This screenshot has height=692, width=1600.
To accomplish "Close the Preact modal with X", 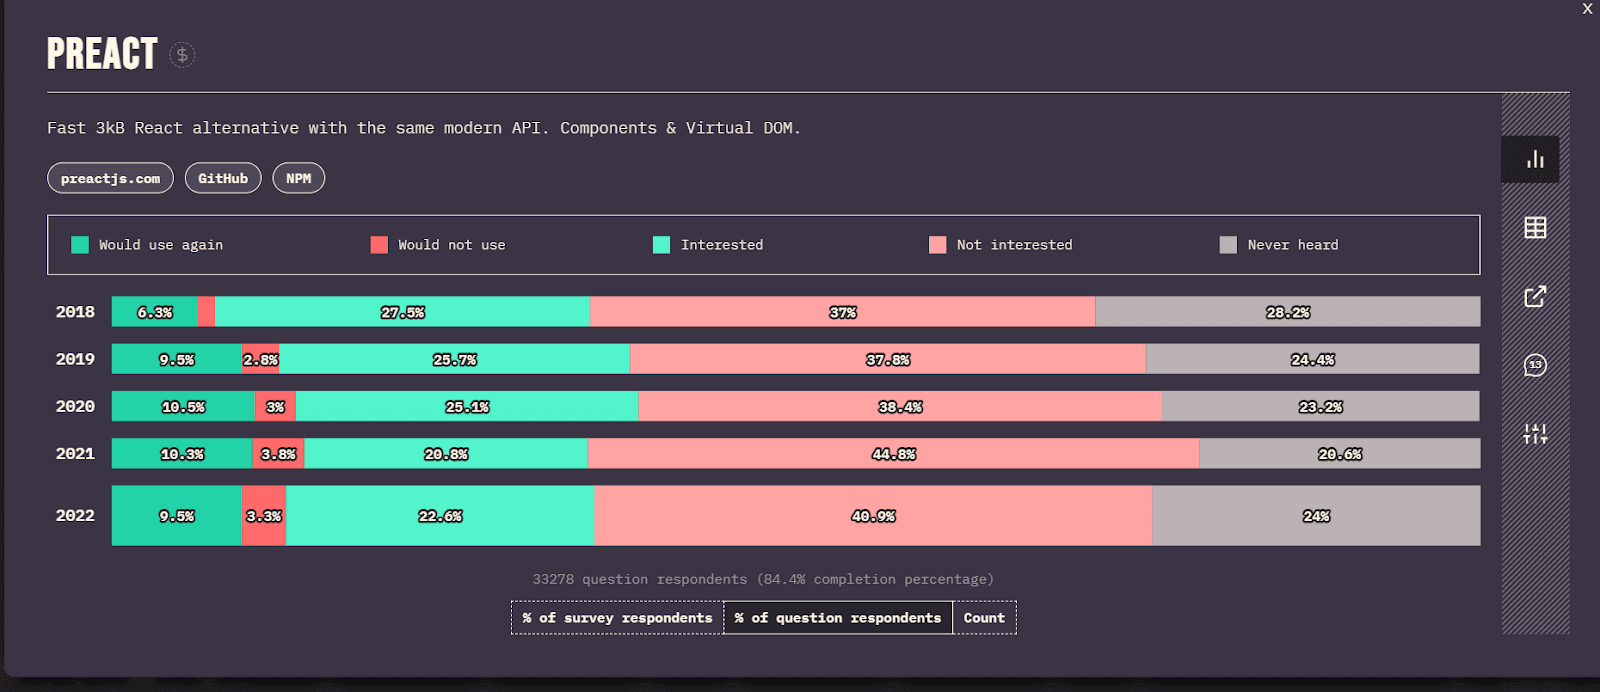I will pyautogui.click(x=1587, y=9).
